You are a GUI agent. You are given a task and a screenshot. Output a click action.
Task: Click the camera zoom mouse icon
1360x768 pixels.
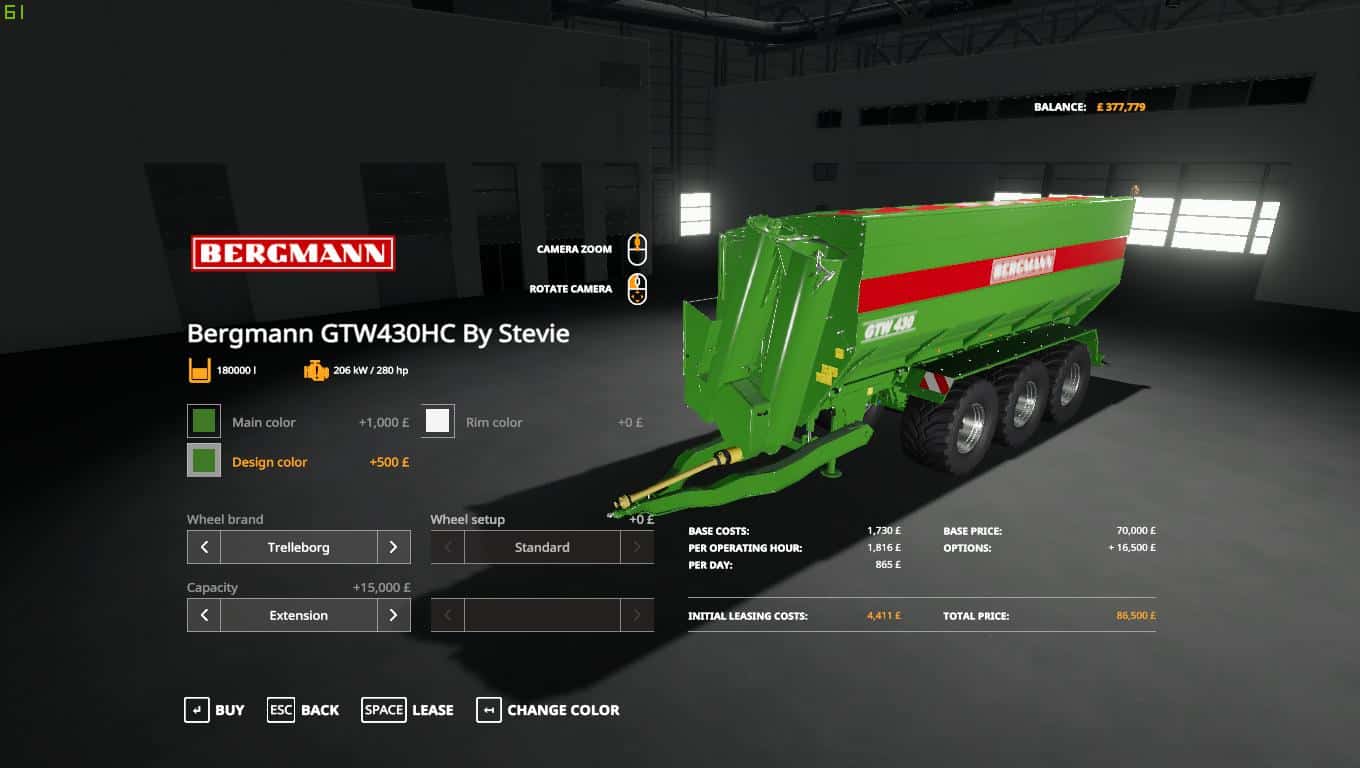[637, 249]
